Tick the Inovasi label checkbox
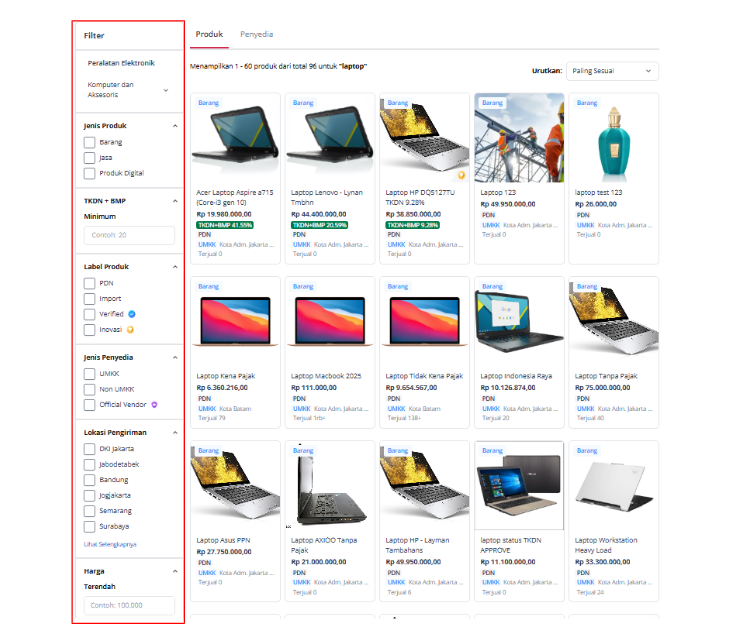This screenshot has height=638, width=749. click(x=89, y=330)
